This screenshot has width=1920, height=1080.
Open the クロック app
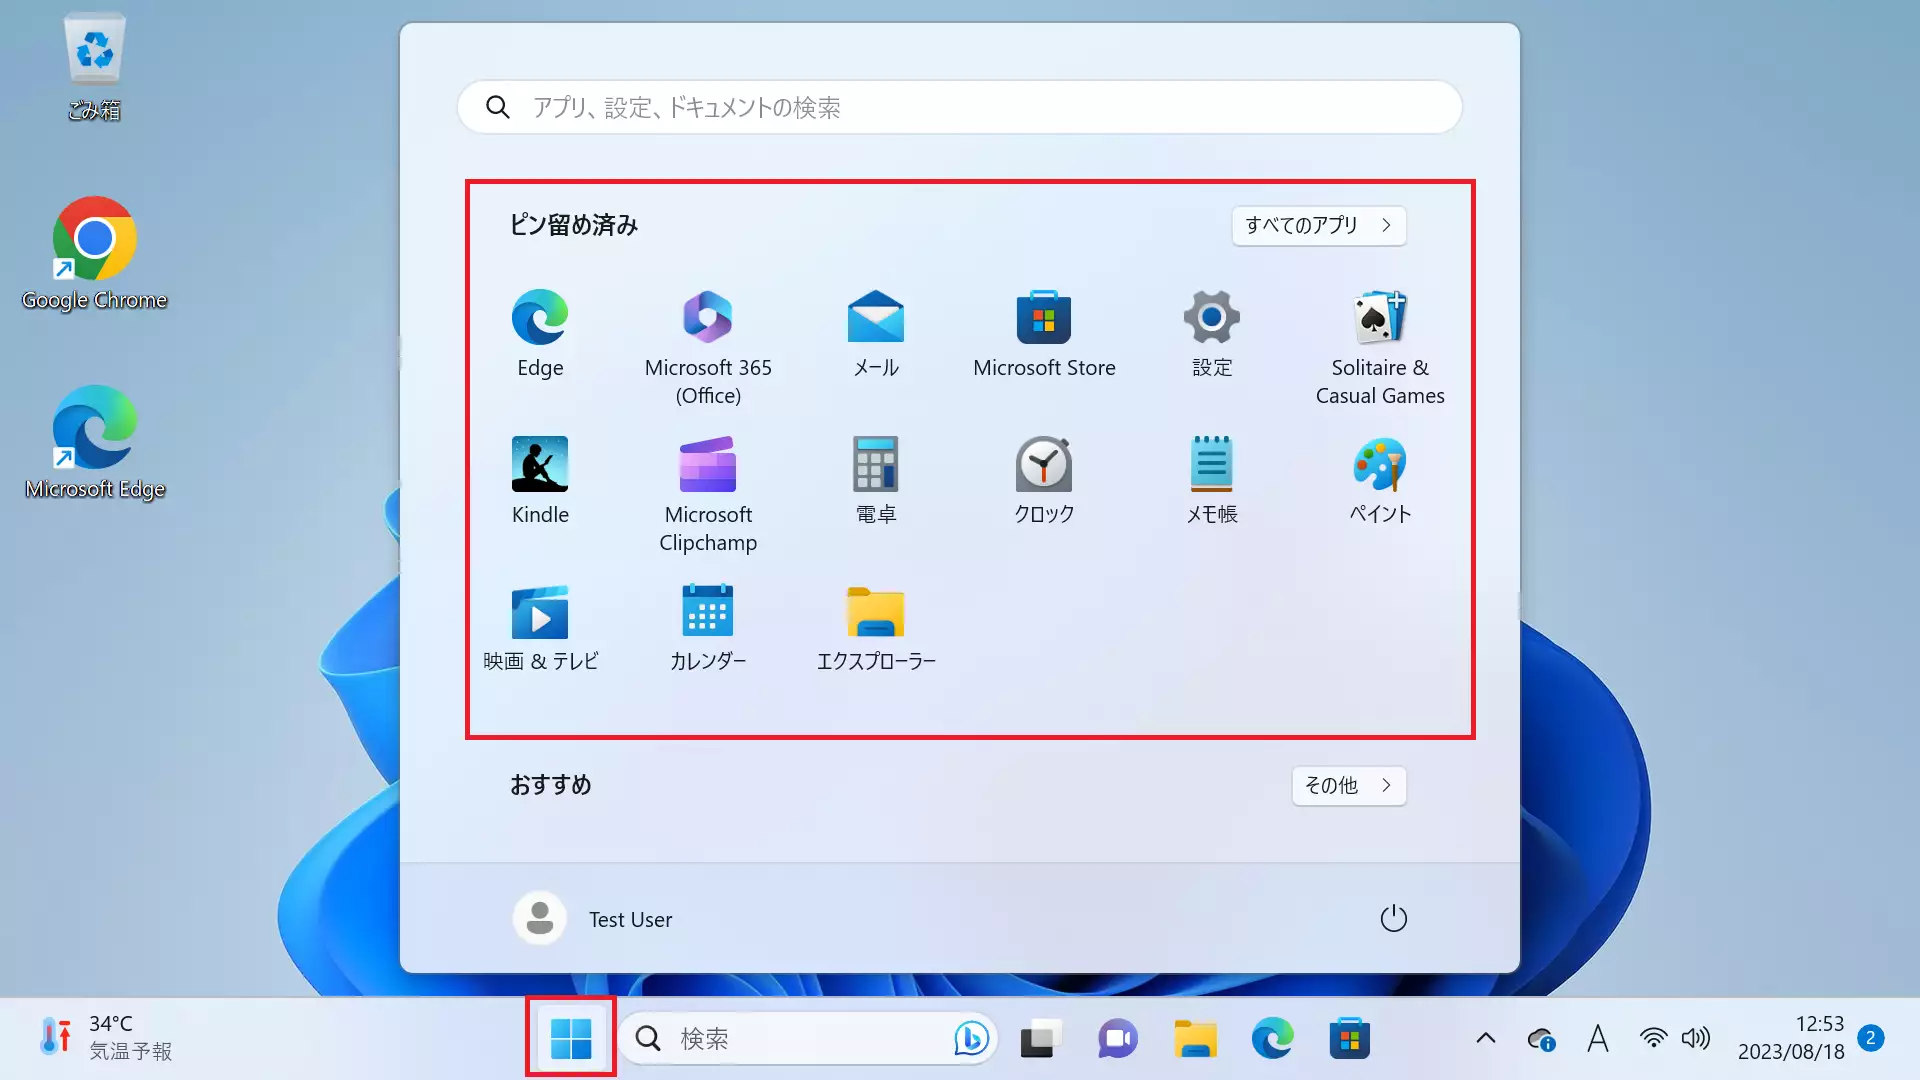[1044, 481]
